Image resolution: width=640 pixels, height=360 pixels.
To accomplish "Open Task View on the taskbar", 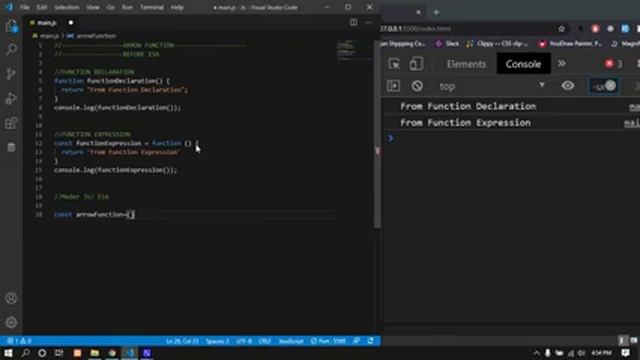I will click(59, 353).
